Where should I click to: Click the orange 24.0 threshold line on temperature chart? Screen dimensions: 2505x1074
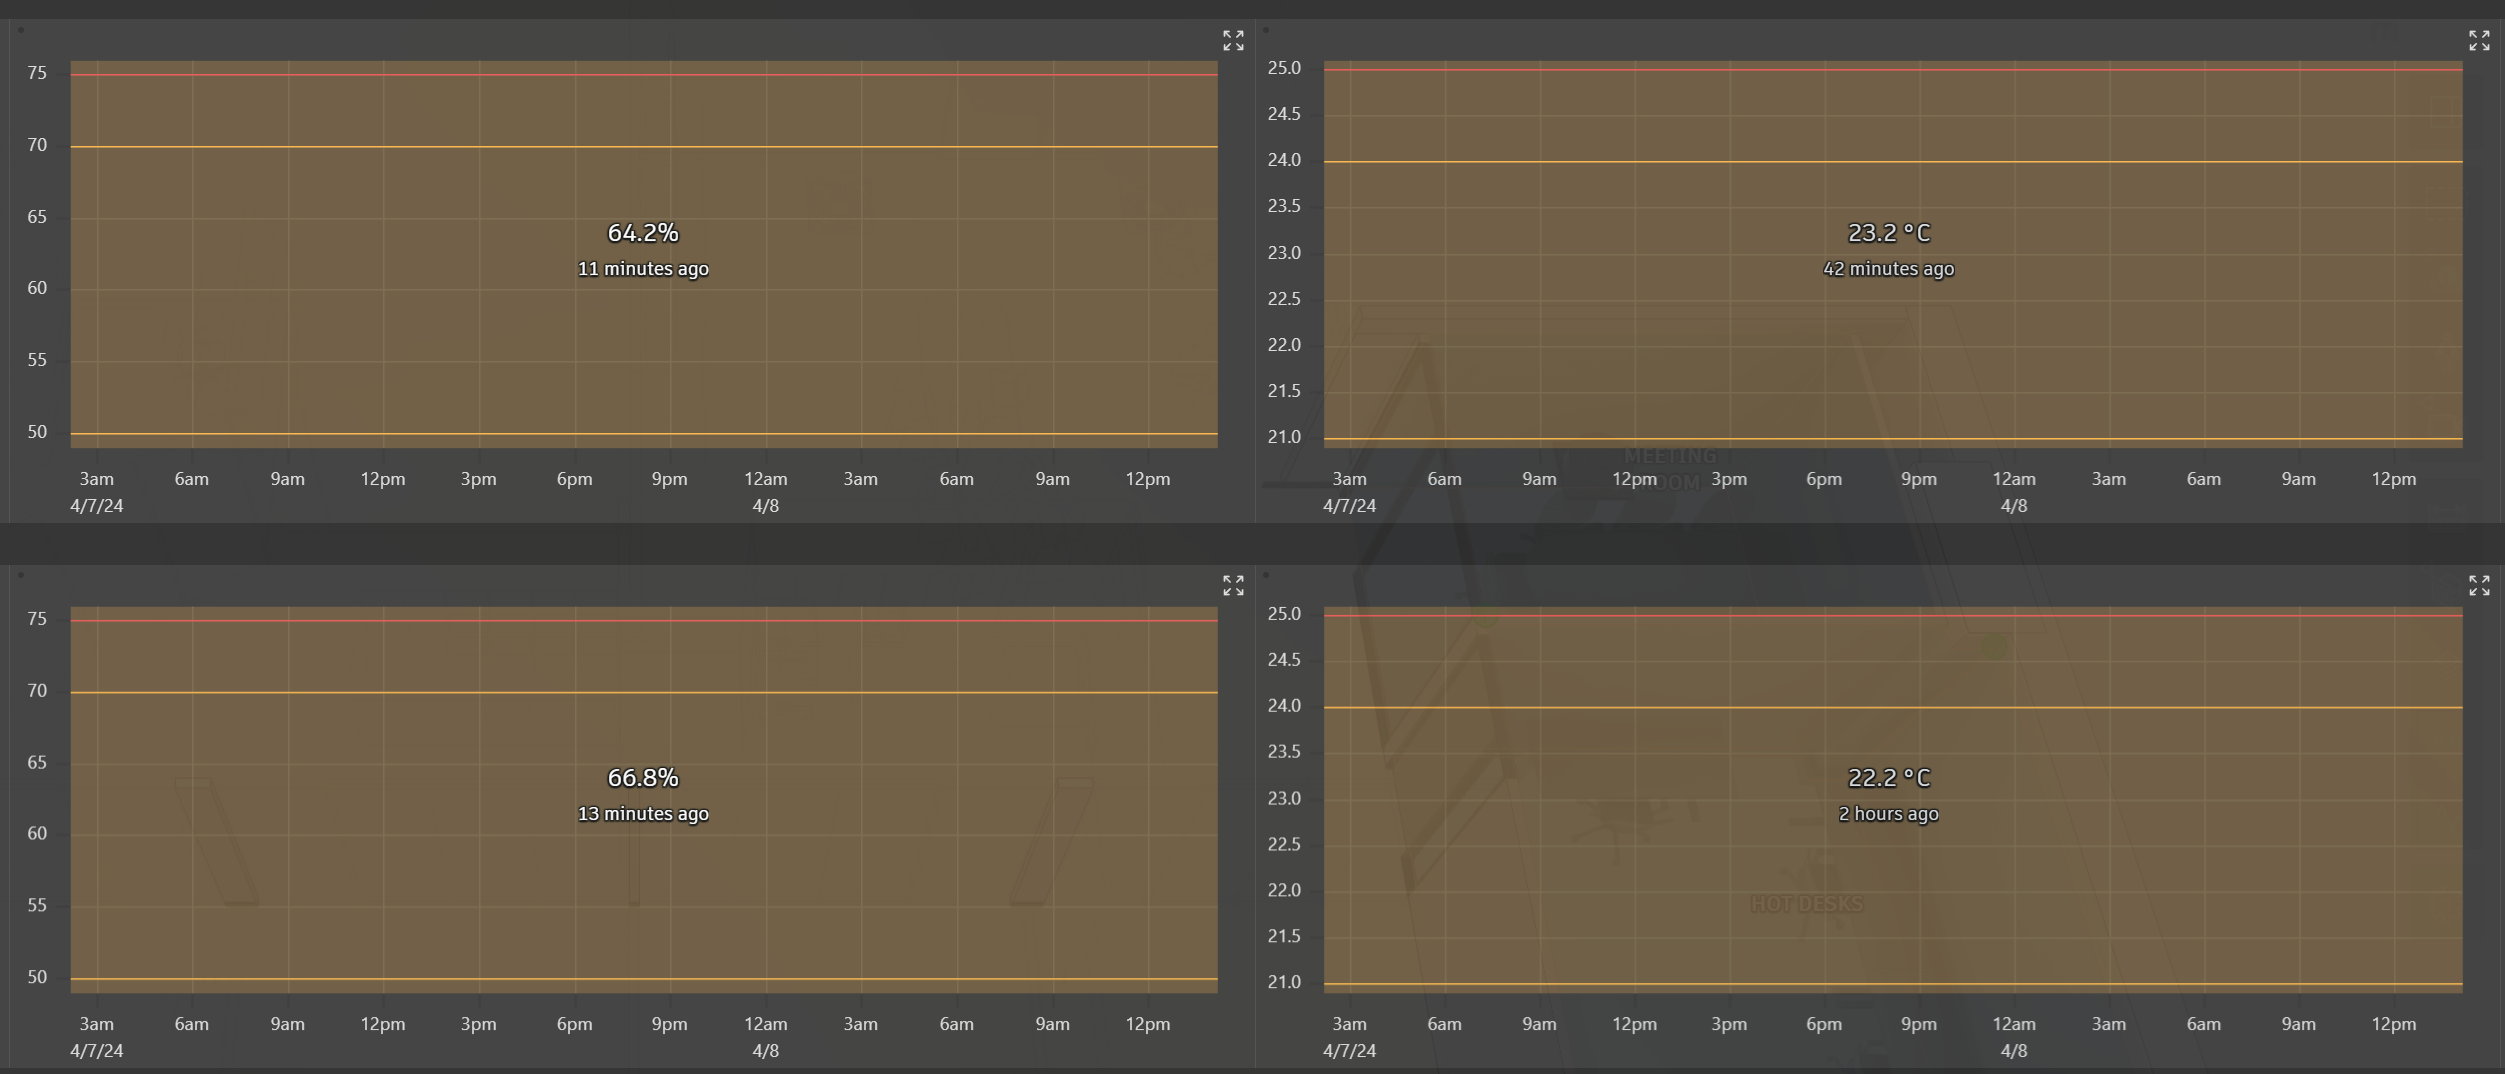point(1890,161)
